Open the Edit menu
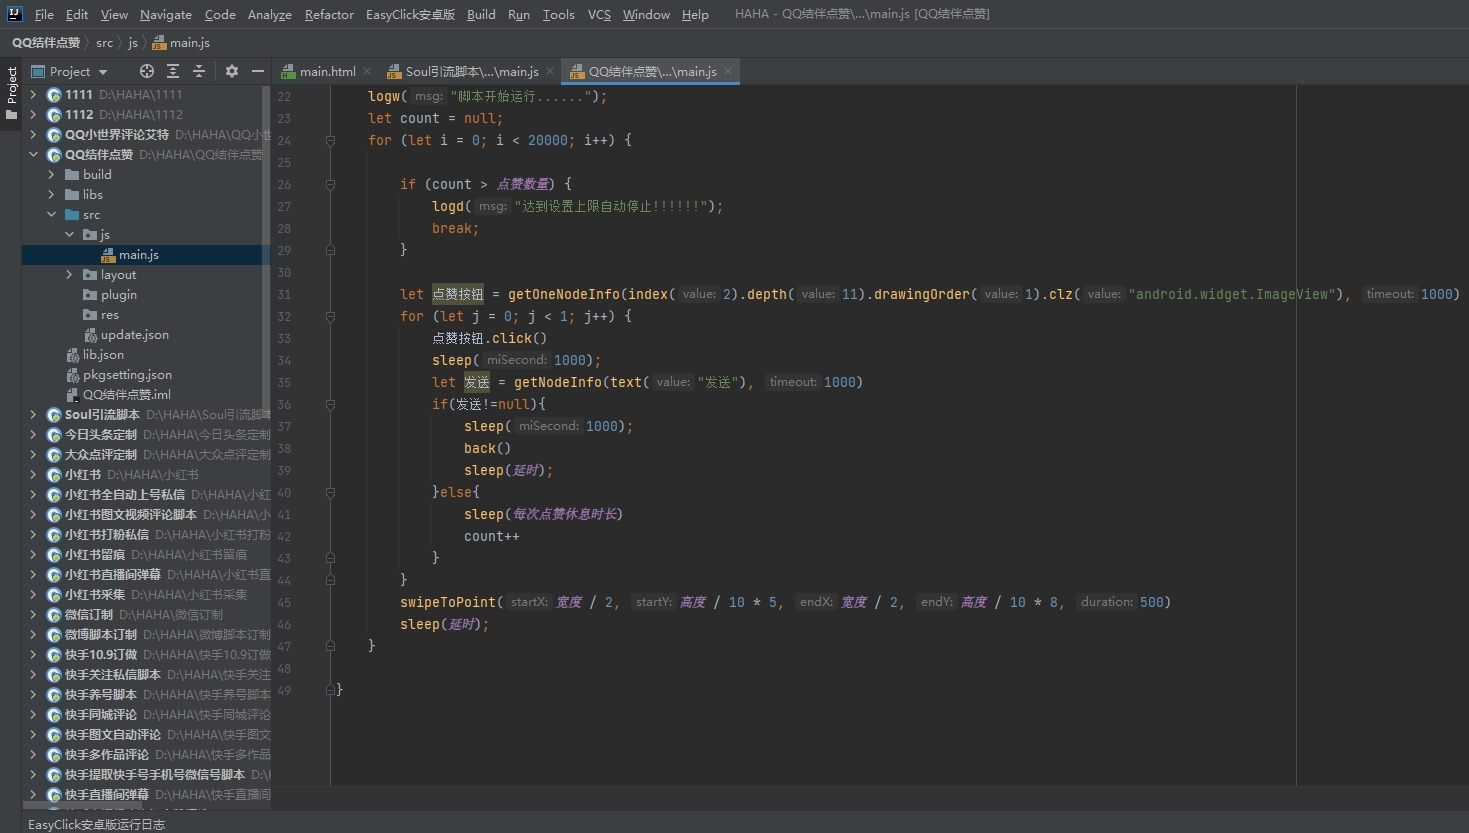 pos(77,14)
